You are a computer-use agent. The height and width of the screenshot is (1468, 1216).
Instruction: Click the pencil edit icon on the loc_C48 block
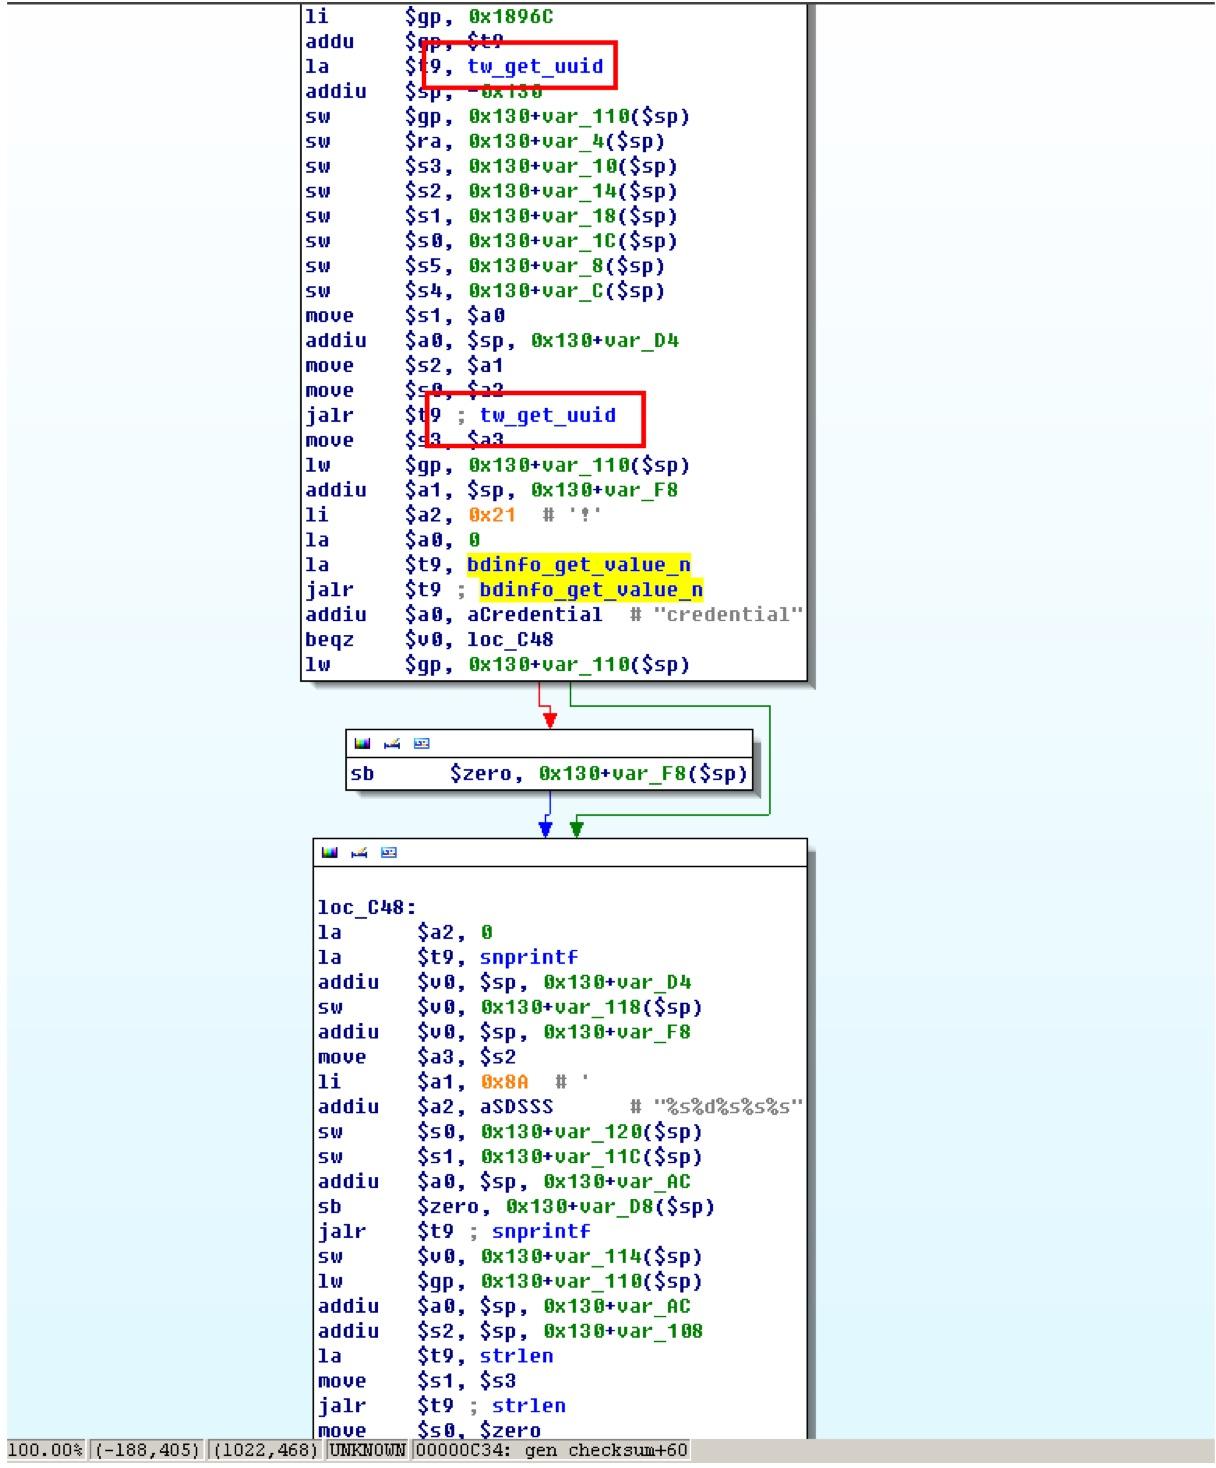tap(360, 853)
